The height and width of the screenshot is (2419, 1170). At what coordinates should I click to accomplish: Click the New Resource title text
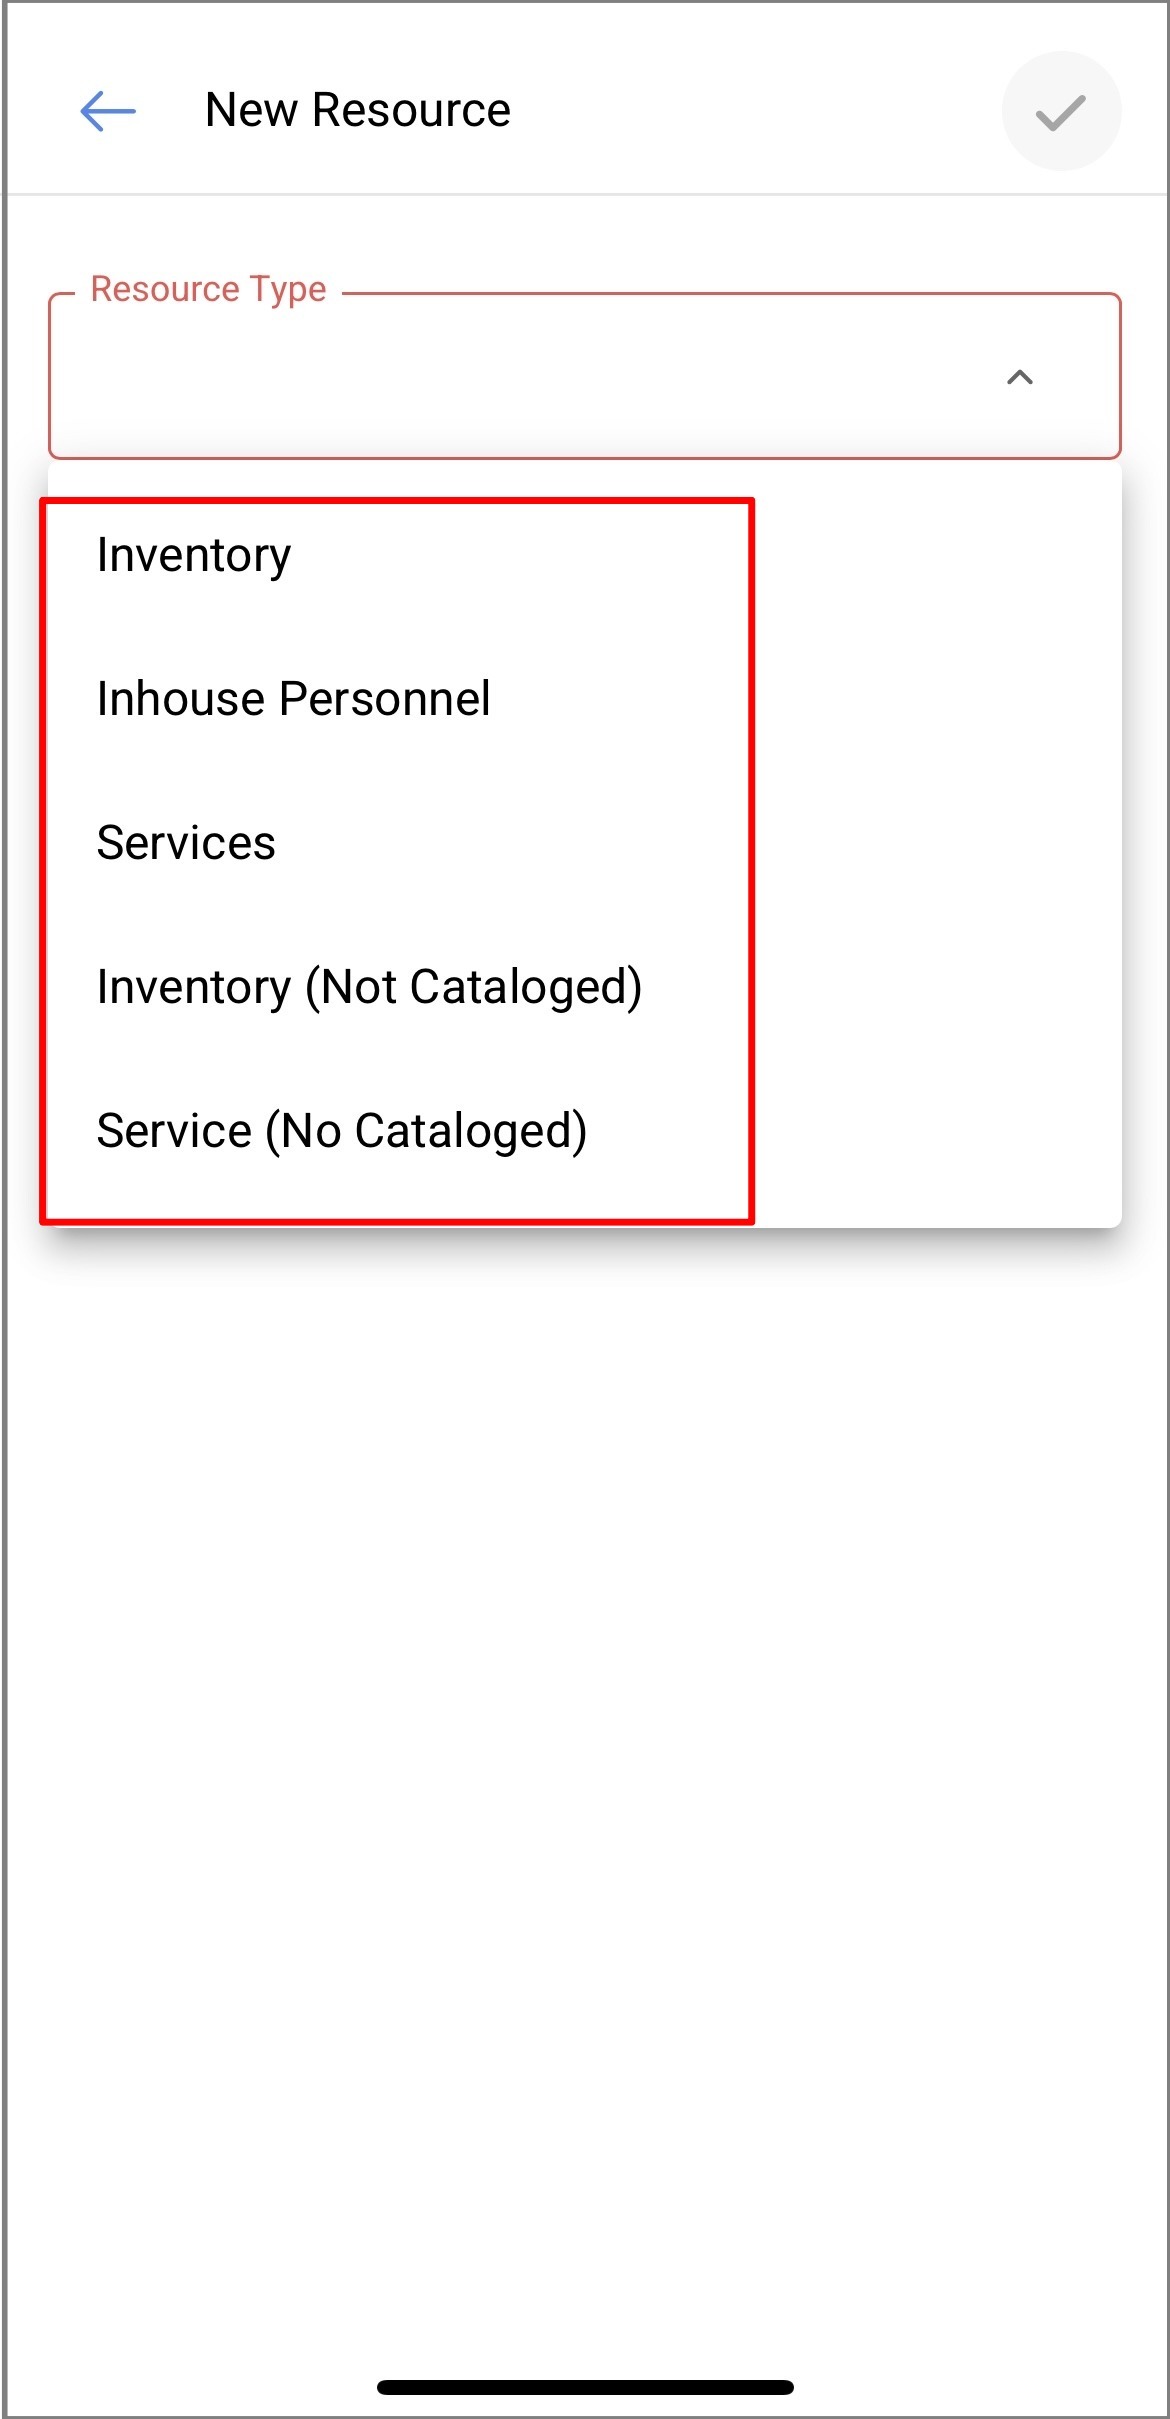tap(357, 110)
